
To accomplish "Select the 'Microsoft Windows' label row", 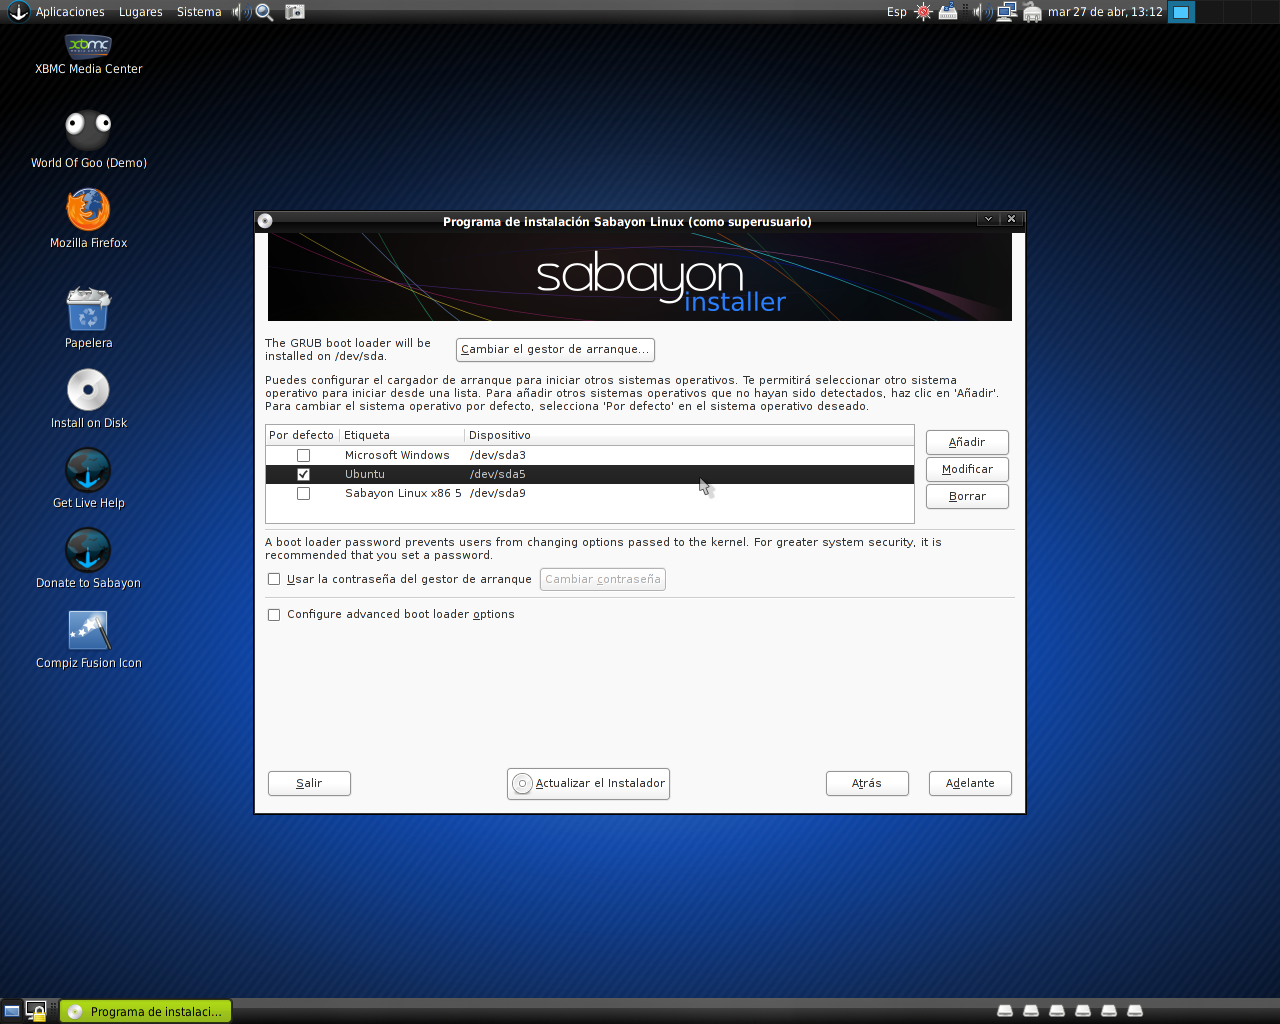I will point(397,455).
